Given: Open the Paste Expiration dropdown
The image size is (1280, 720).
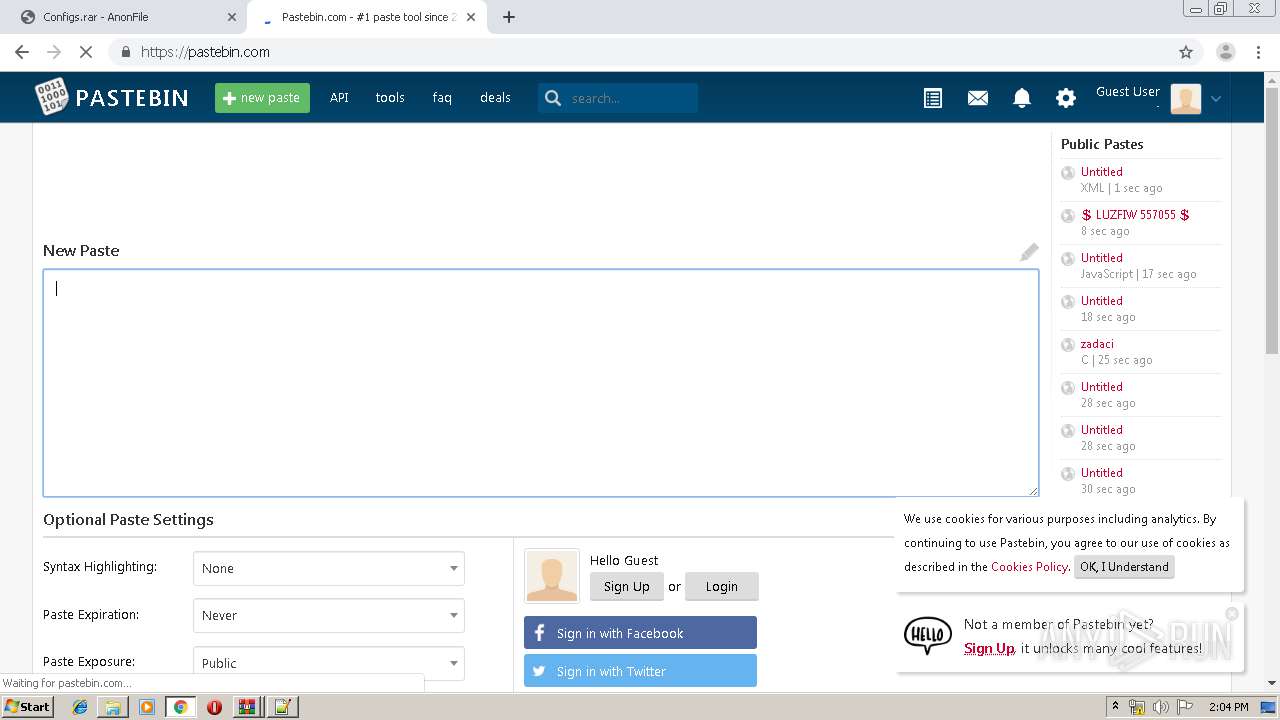Looking at the screenshot, I should [329, 615].
